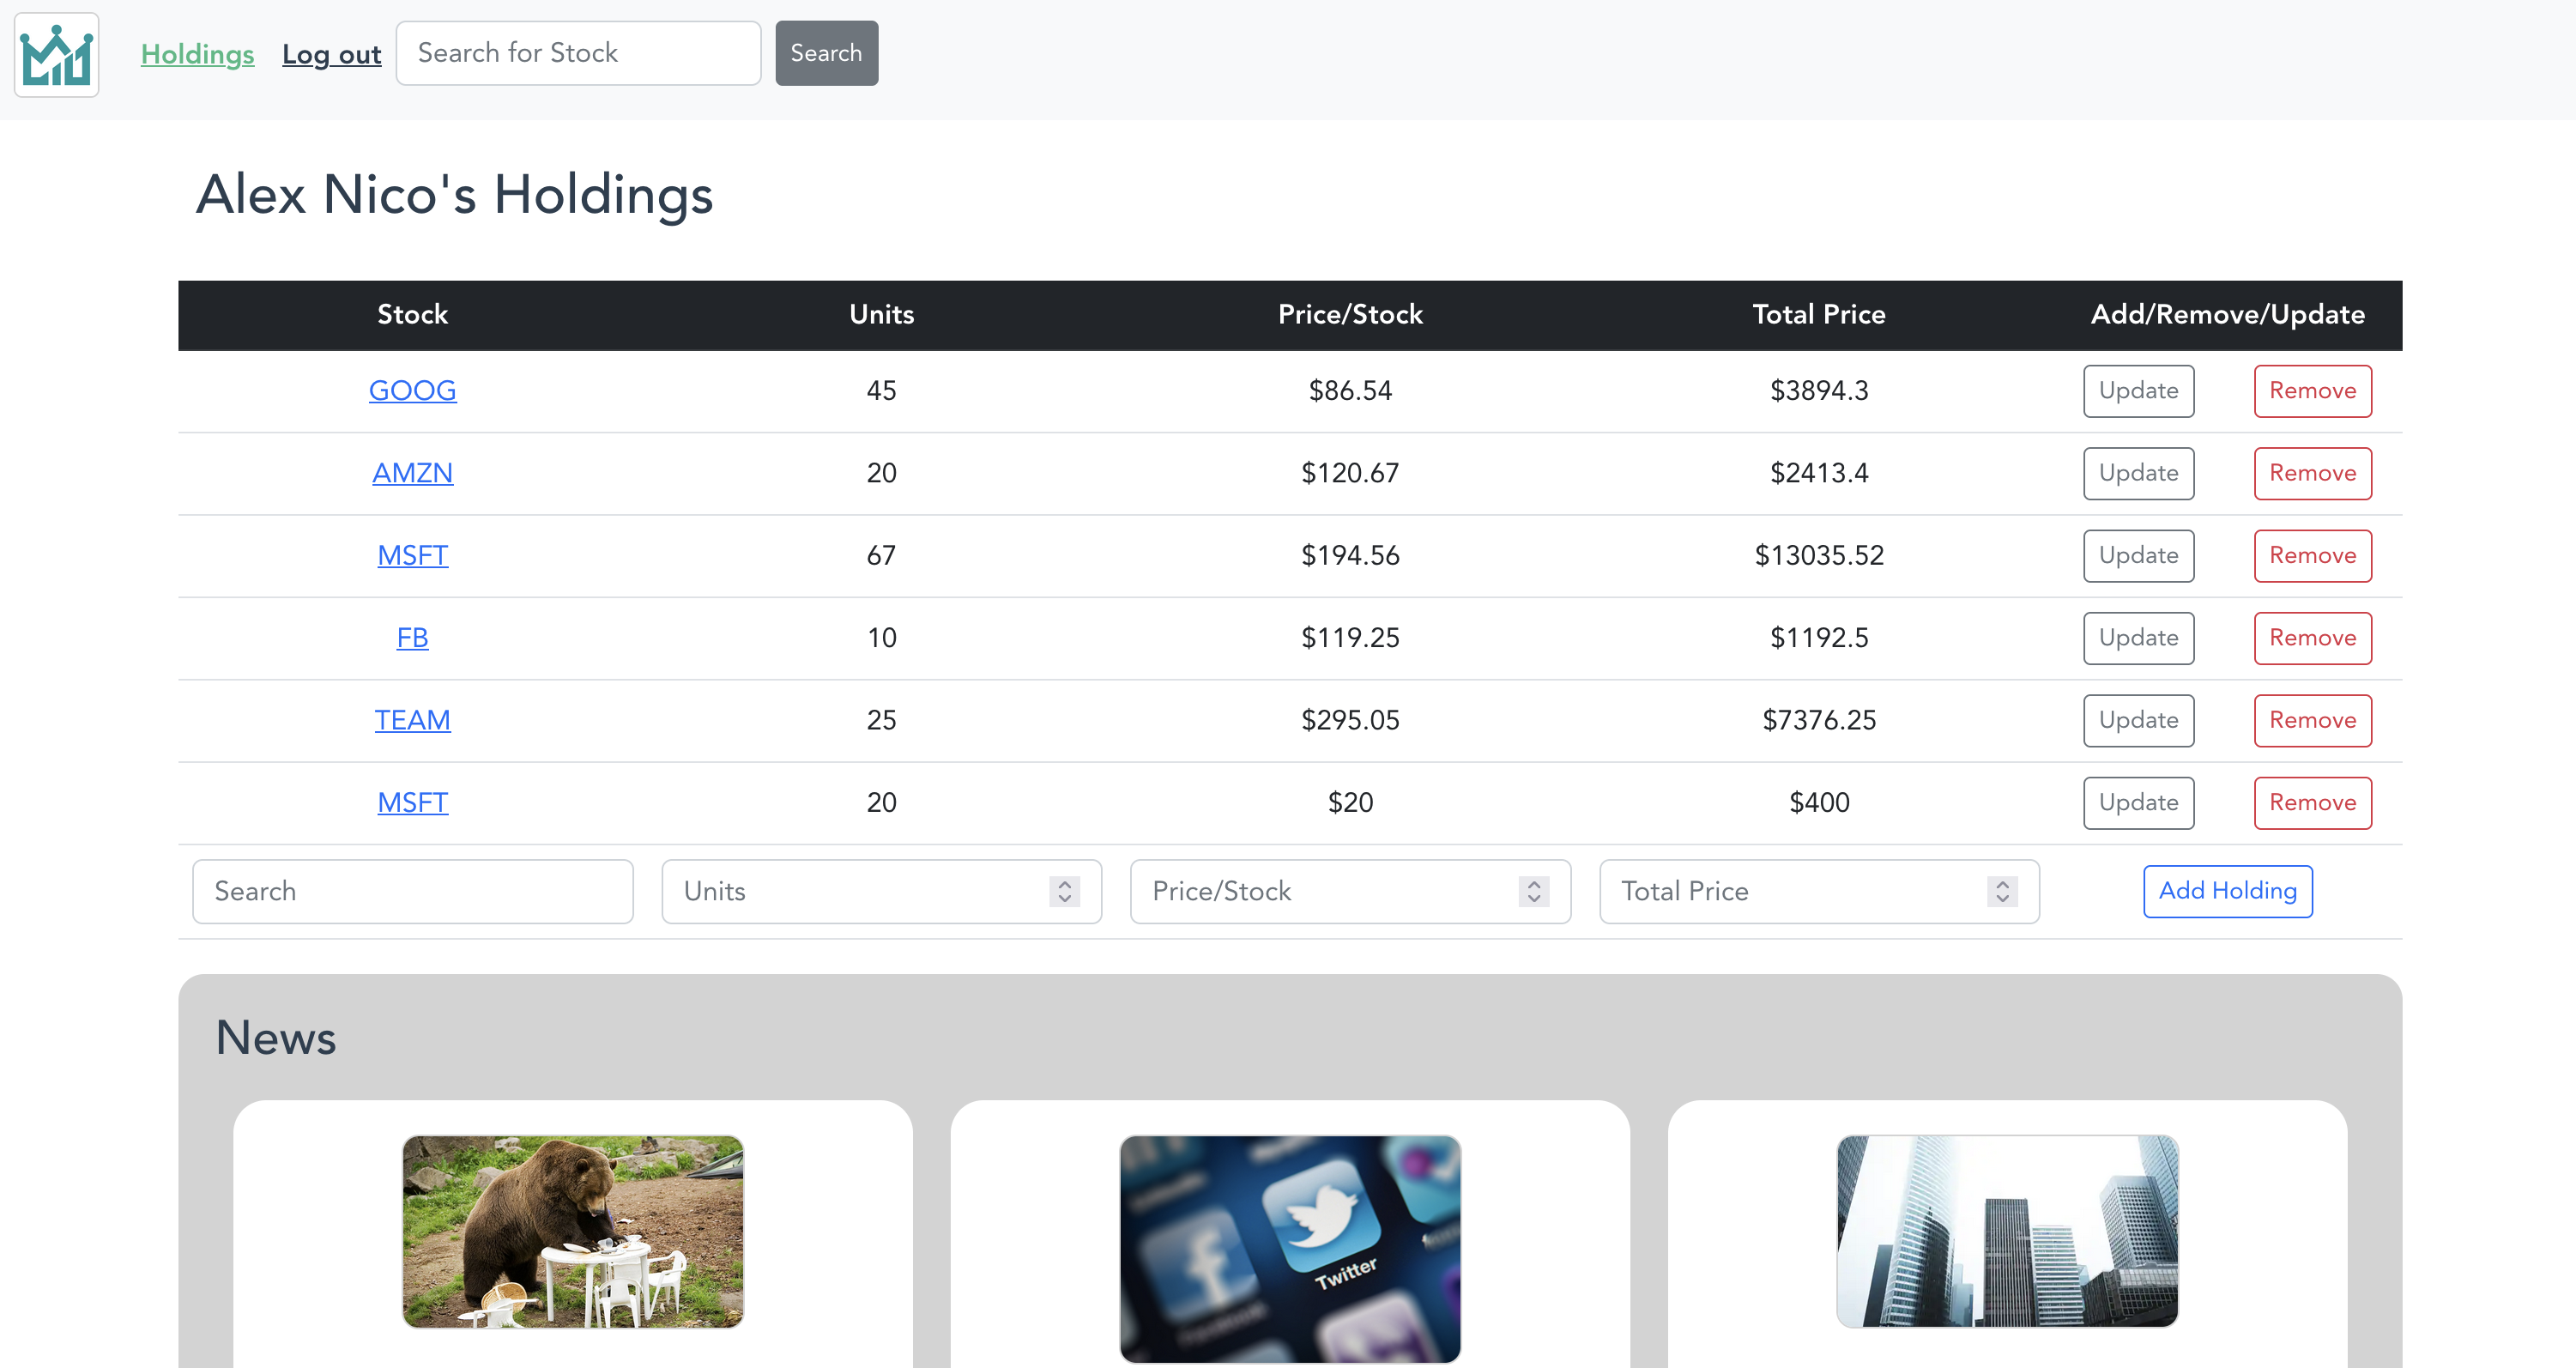Open the AMZN stock link
Screen dimensions: 2576x1368
pyautogui.click(x=412, y=473)
